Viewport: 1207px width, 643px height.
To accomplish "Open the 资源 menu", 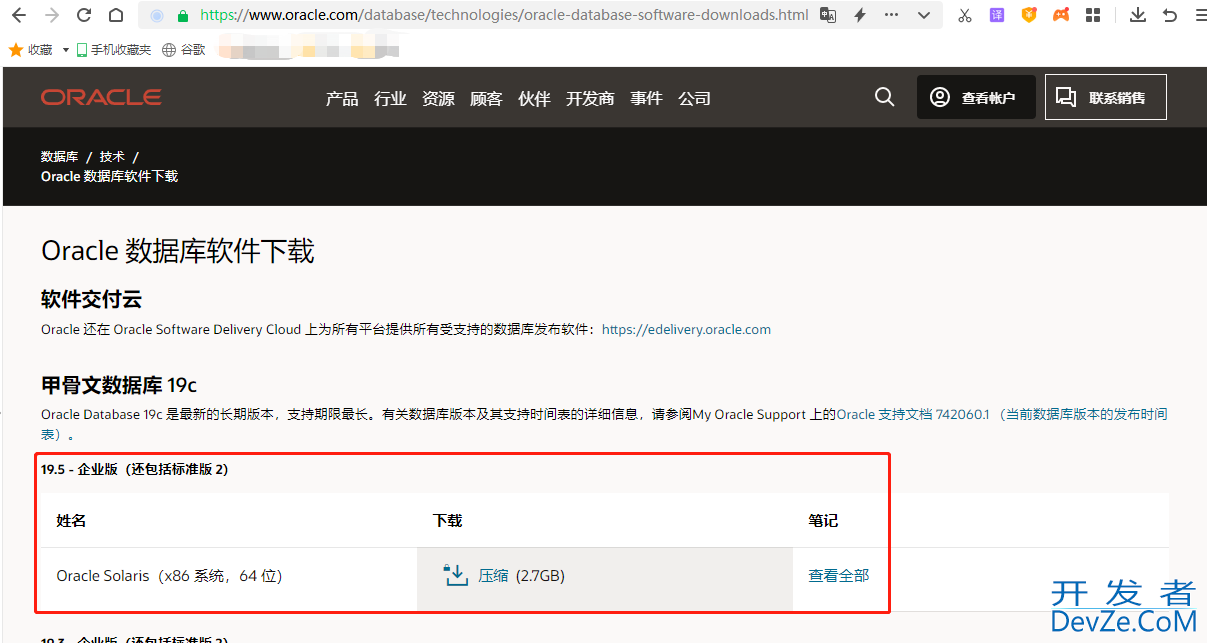I will (x=438, y=98).
